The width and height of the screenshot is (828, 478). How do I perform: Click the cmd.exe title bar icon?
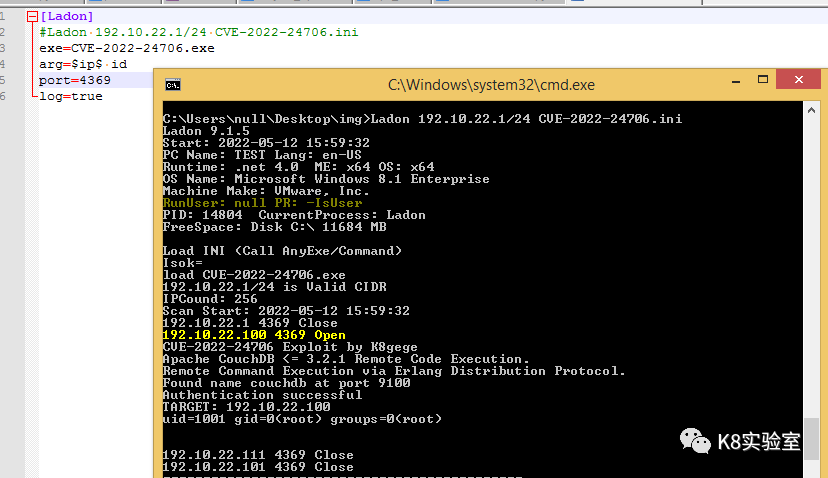click(x=173, y=85)
